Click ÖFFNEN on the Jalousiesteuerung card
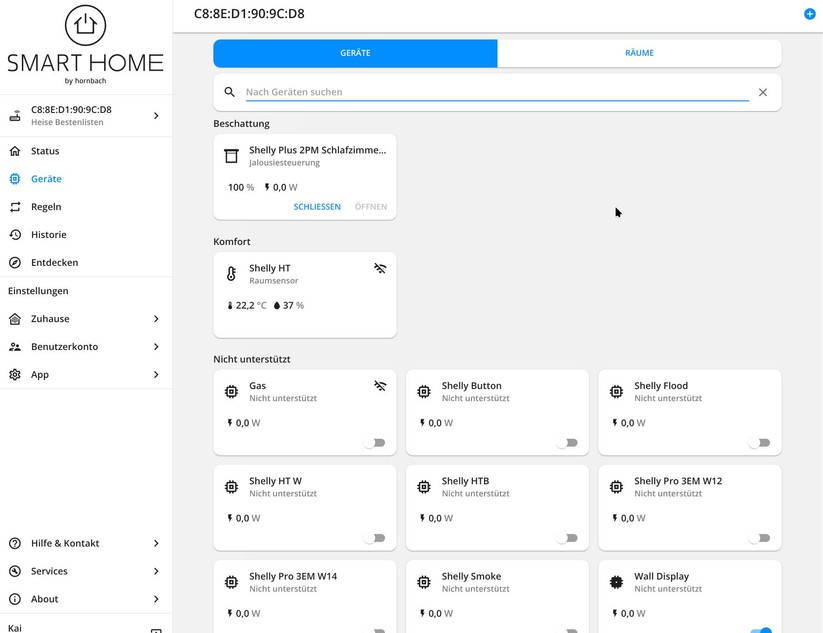Image resolution: width=823 pixels, height=633 pixels. pos(370,207)
